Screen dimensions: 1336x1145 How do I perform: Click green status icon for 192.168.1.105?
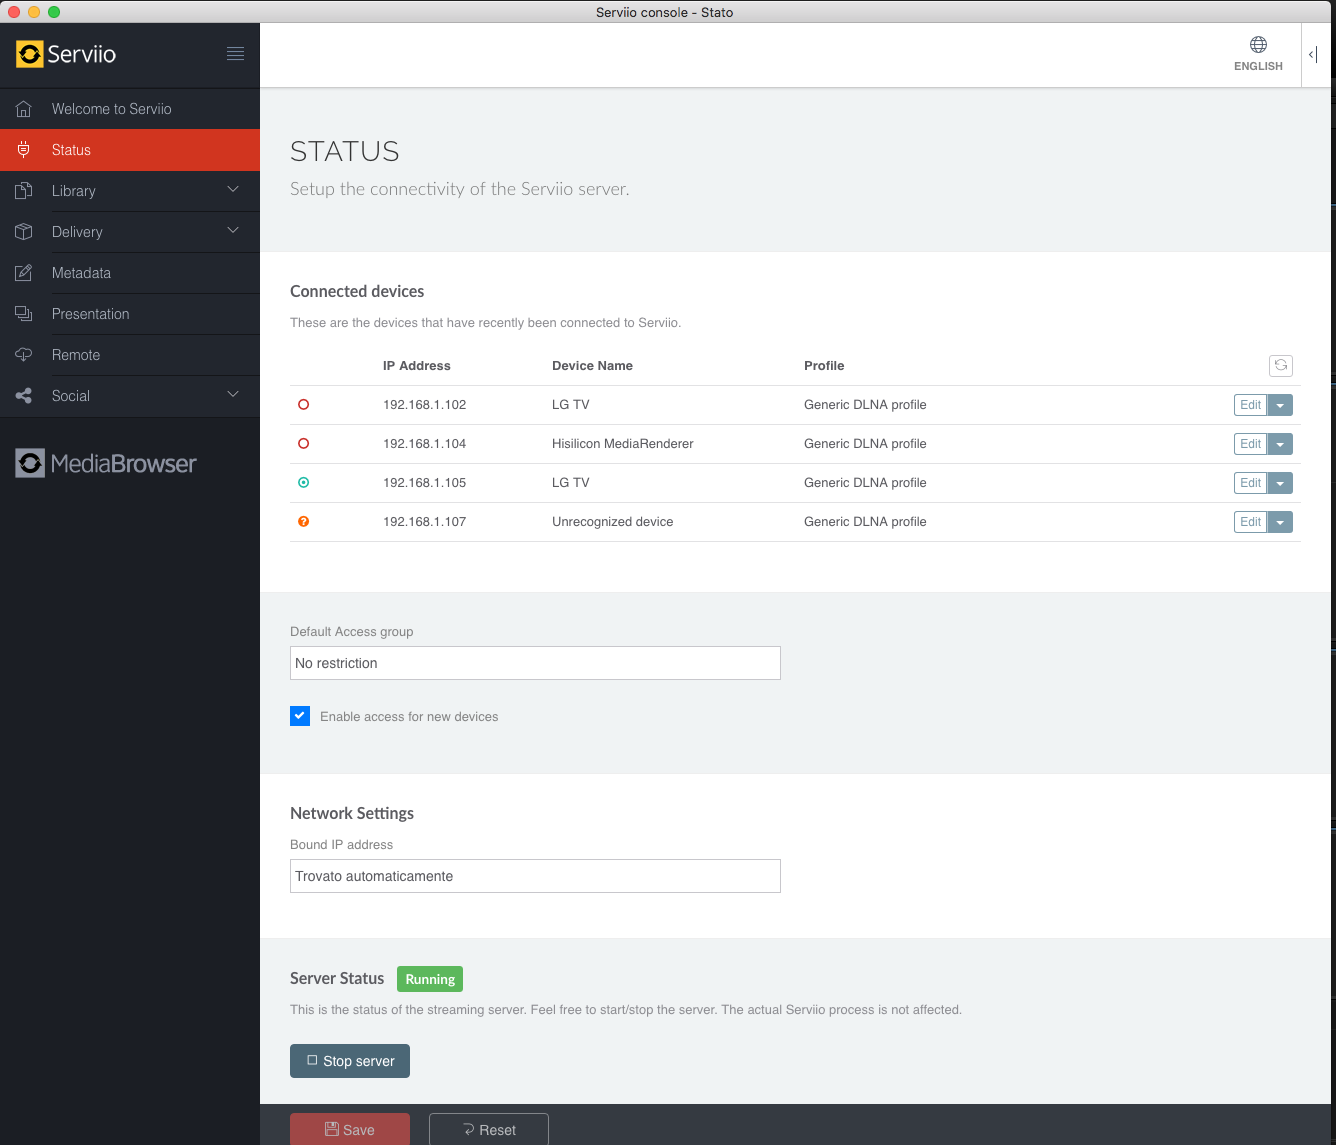(x=304, y=483)
